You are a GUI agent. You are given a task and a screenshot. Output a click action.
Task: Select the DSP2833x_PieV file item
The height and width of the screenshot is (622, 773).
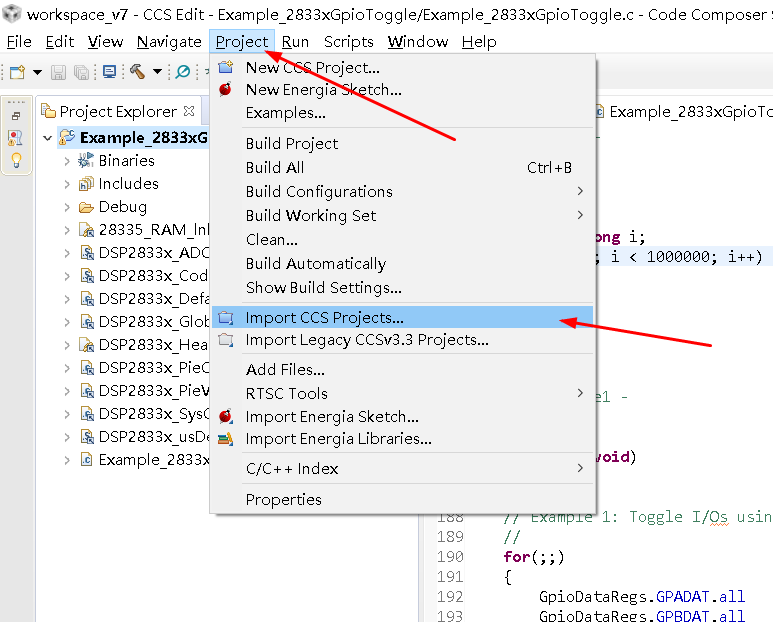point(154,391)
